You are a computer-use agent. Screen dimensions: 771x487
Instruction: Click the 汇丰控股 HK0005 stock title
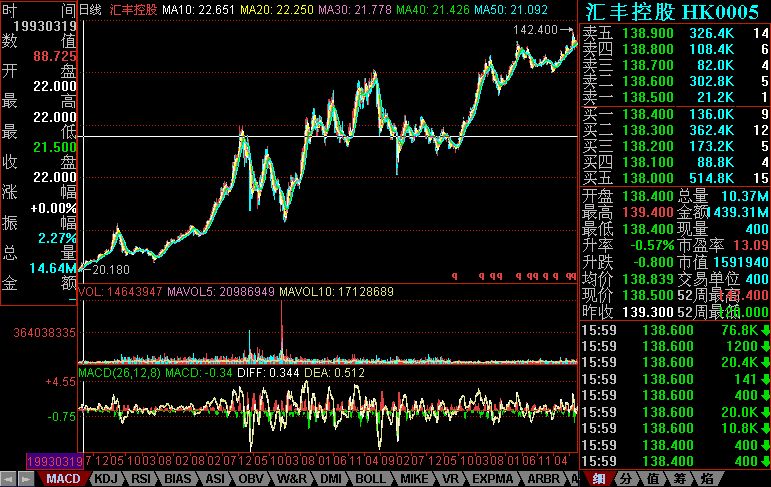tap(675, 13)
